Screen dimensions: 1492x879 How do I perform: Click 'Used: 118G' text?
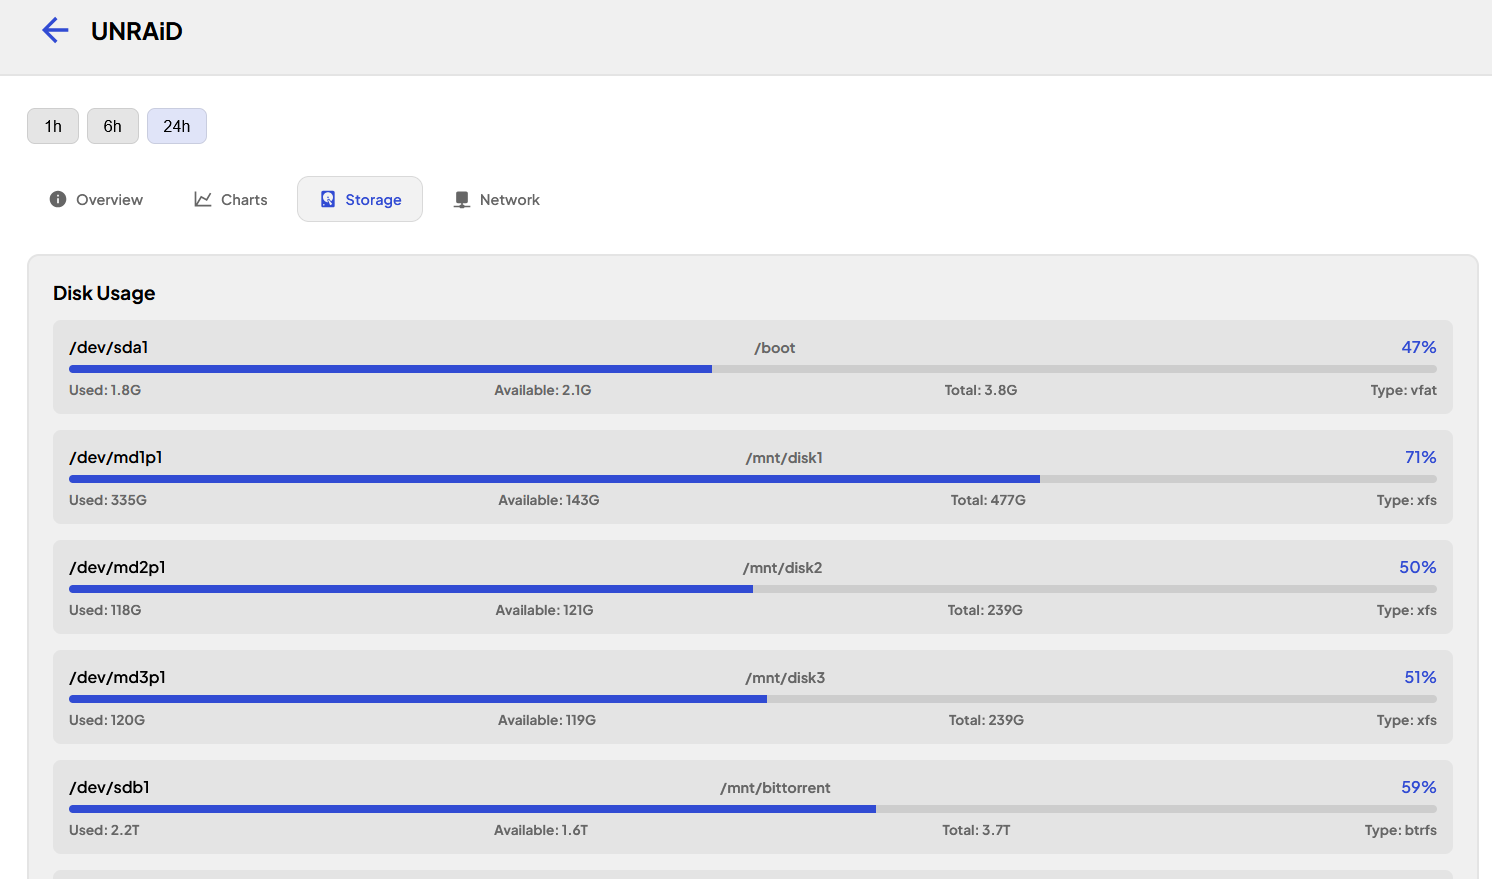pos(105,610)
